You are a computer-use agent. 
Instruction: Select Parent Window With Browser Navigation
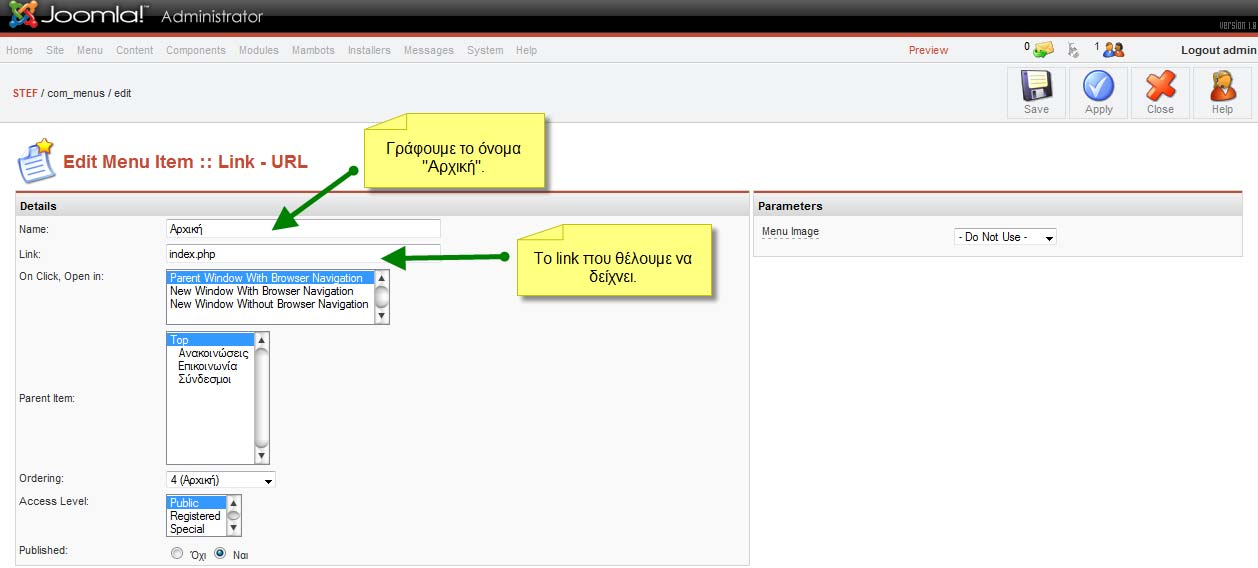click(x=270, y=278)
